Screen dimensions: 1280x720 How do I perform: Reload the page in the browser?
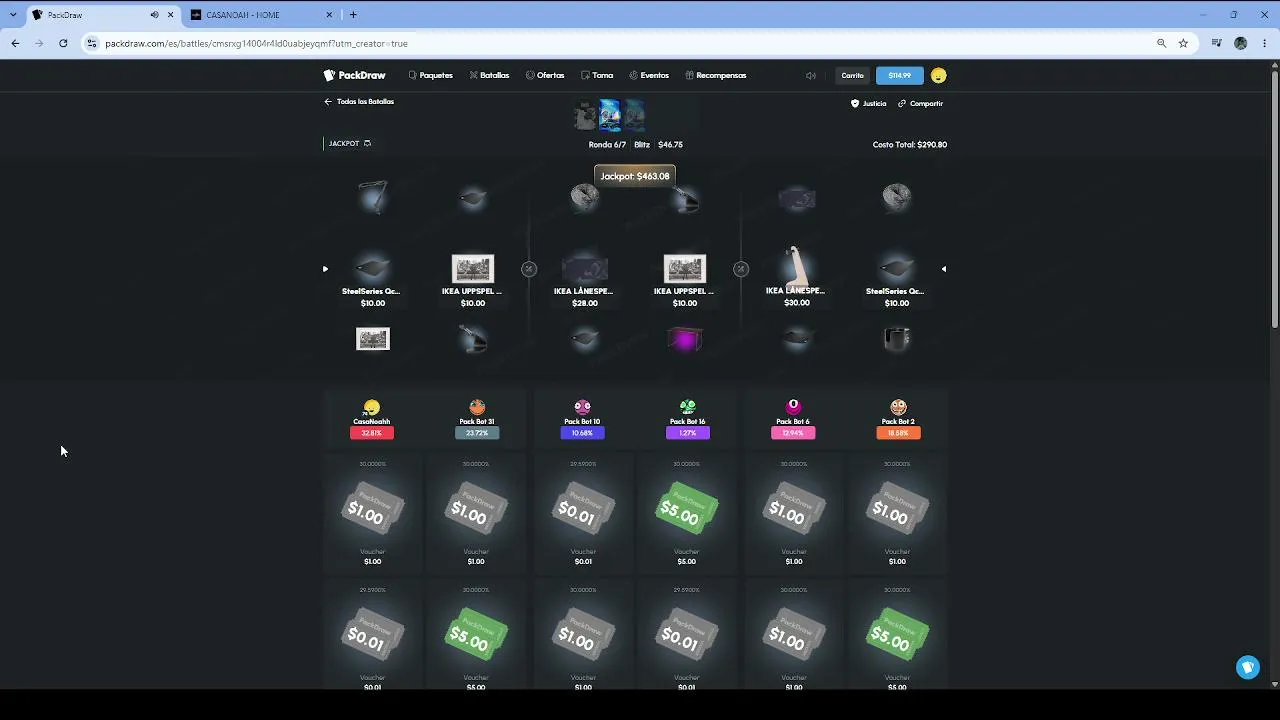[63, 43]
